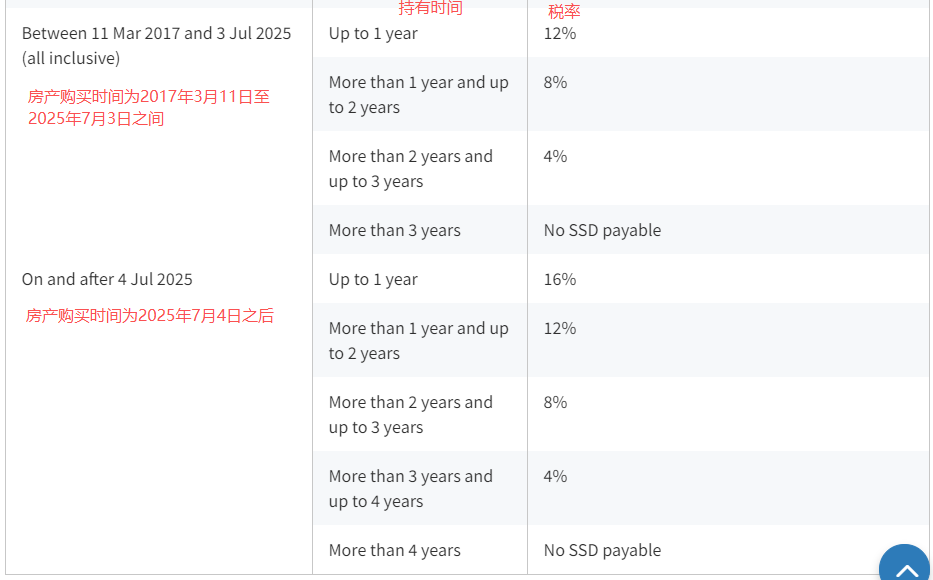Viewport: 933px width, 580px height.
Task: Click the red 持有时间 annotation
Action: tap(430, 8)
